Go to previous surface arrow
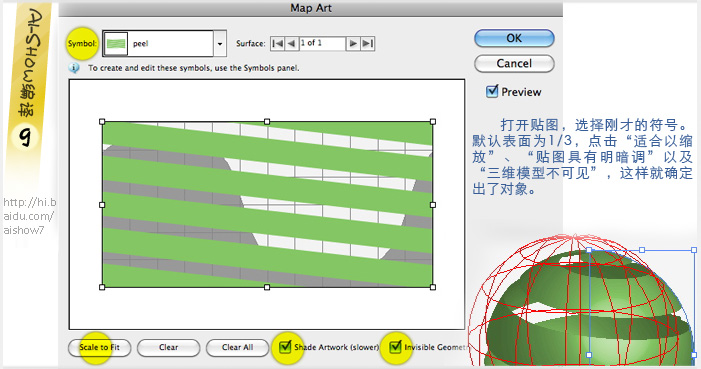701x369 pixels. [292, 43]
